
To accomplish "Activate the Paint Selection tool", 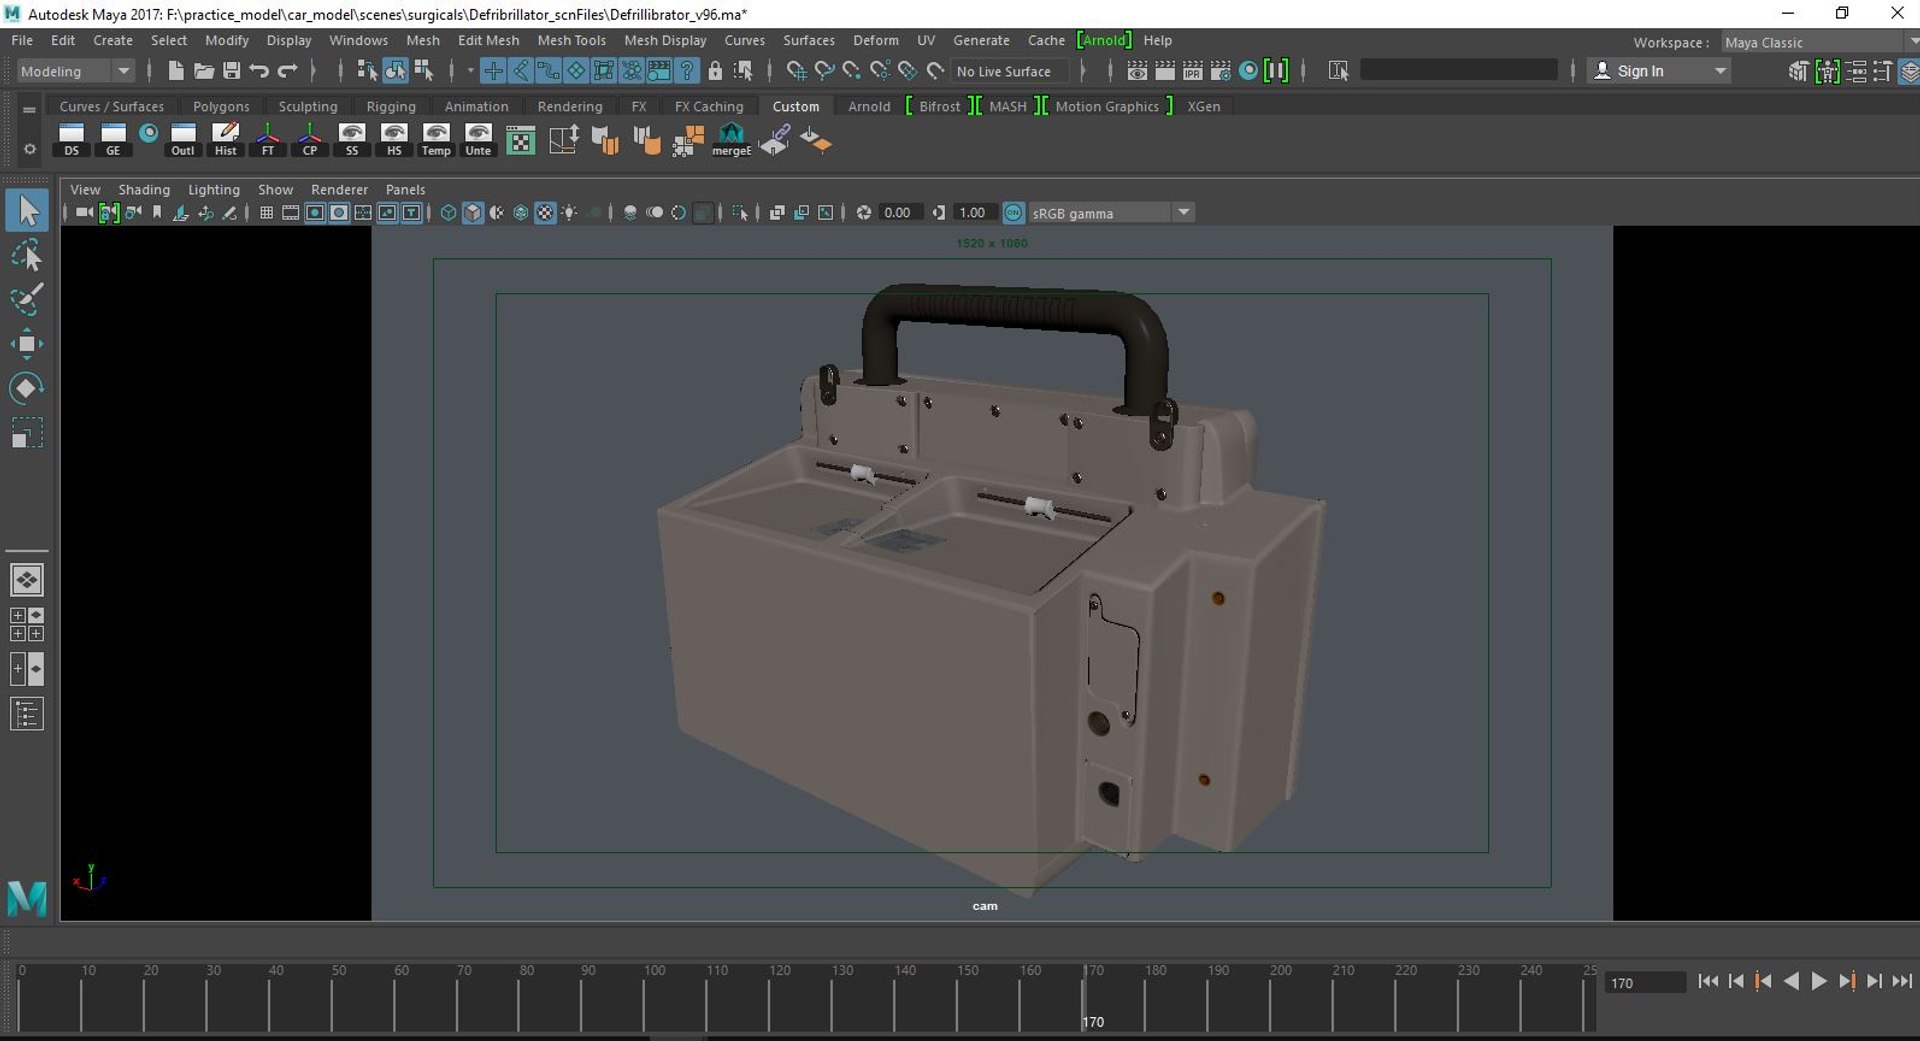I will [27, 299].
